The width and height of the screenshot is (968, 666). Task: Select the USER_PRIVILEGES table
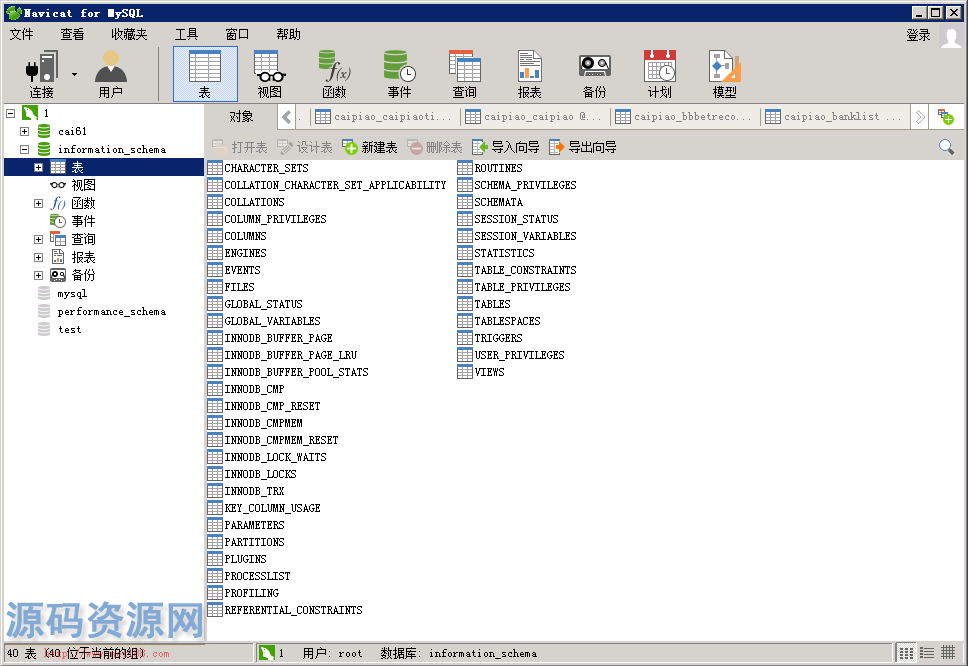[511, 355]
